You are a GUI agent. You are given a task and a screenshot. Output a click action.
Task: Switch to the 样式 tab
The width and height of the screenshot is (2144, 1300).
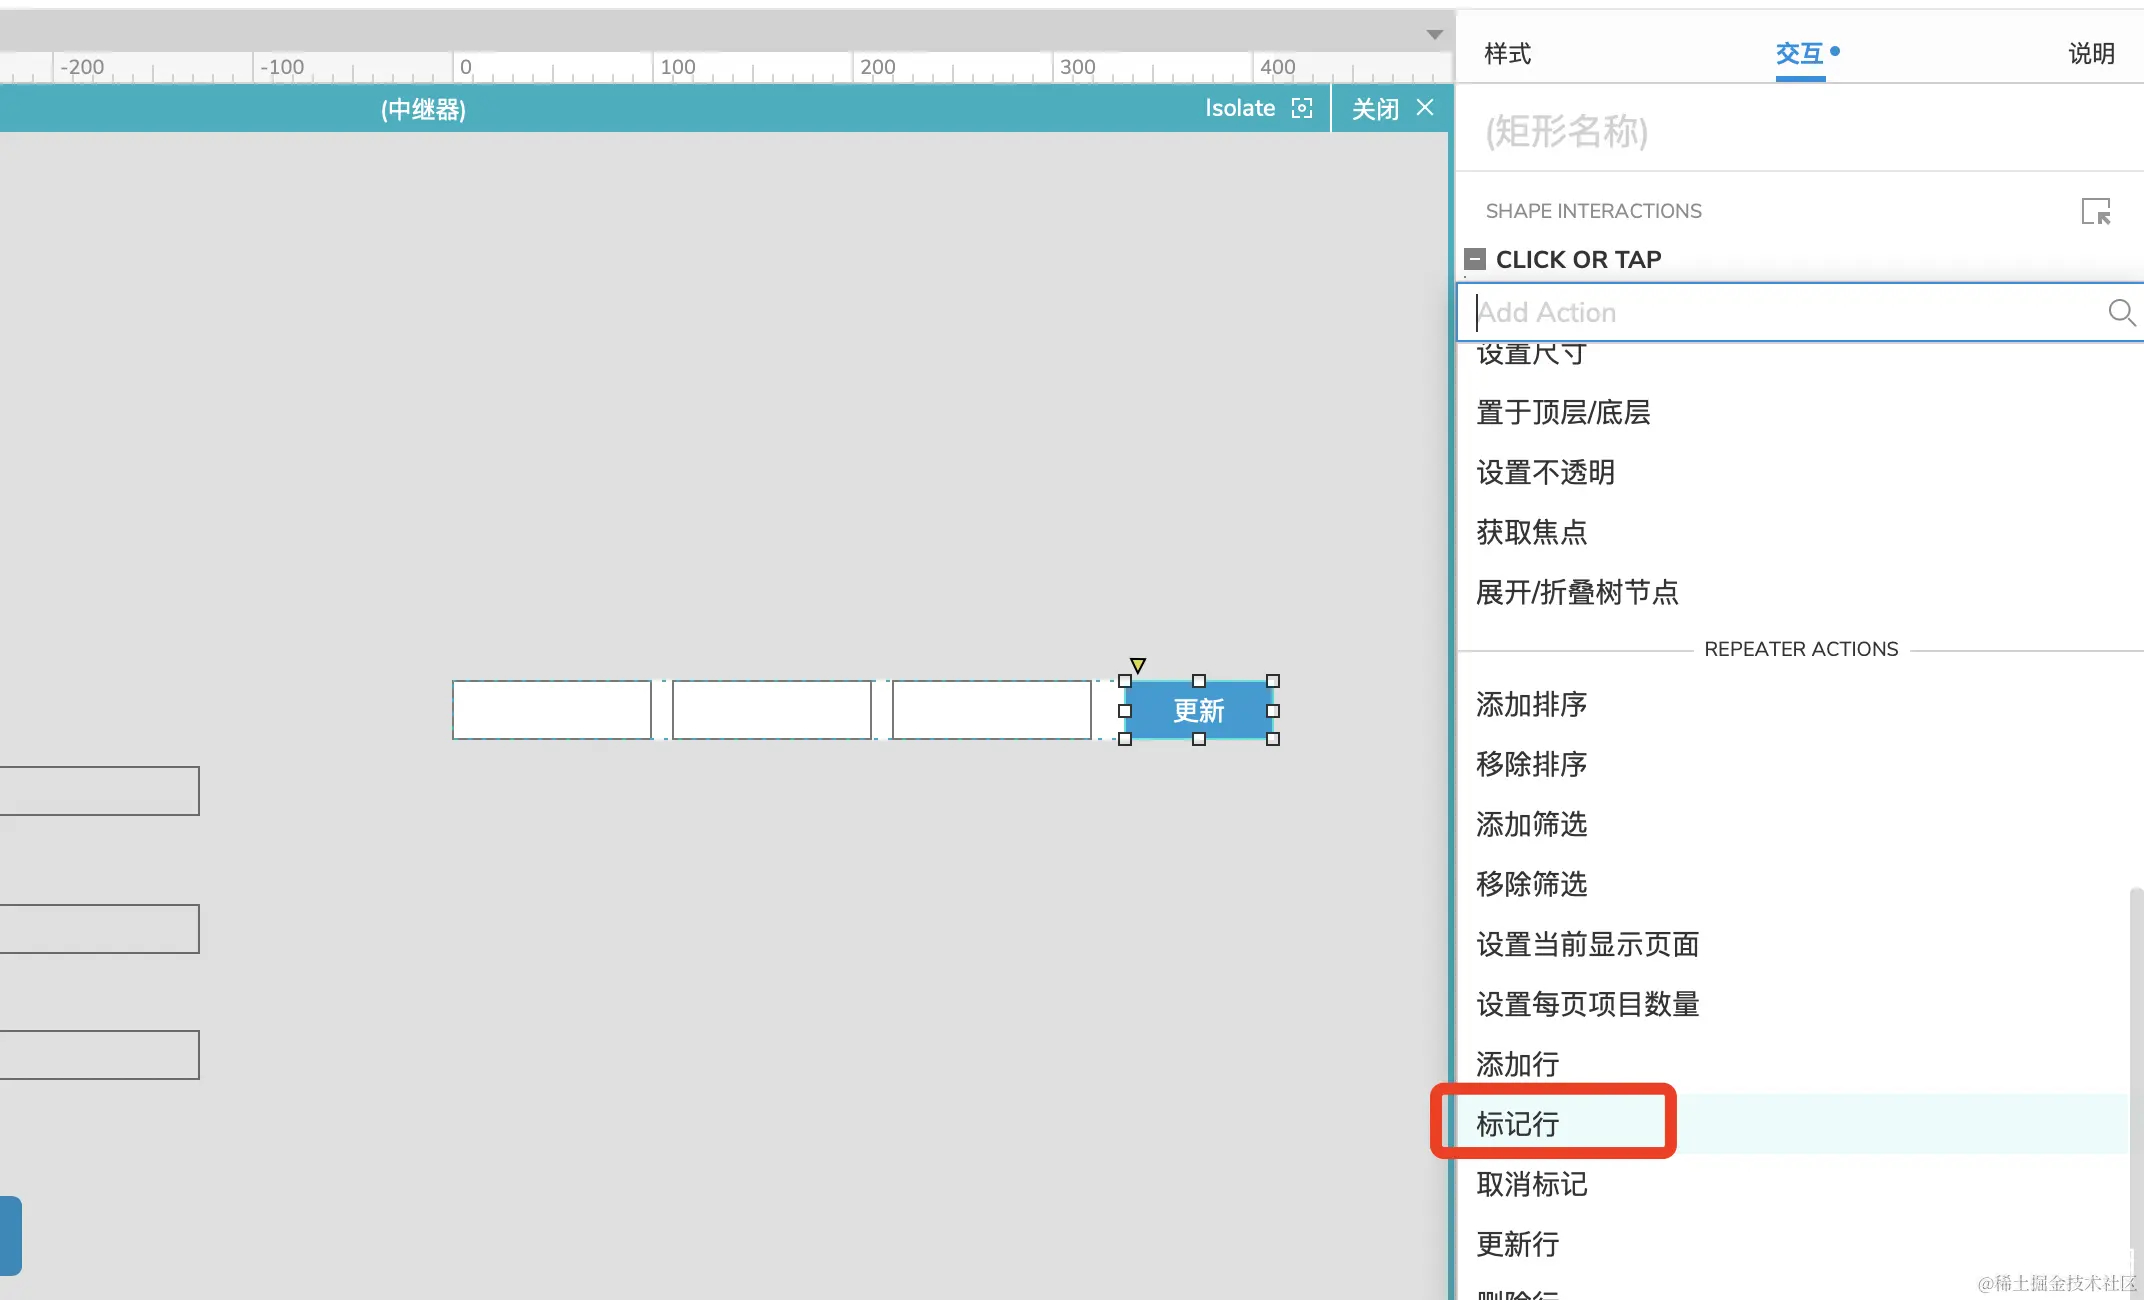click(x=1507, y=54)
